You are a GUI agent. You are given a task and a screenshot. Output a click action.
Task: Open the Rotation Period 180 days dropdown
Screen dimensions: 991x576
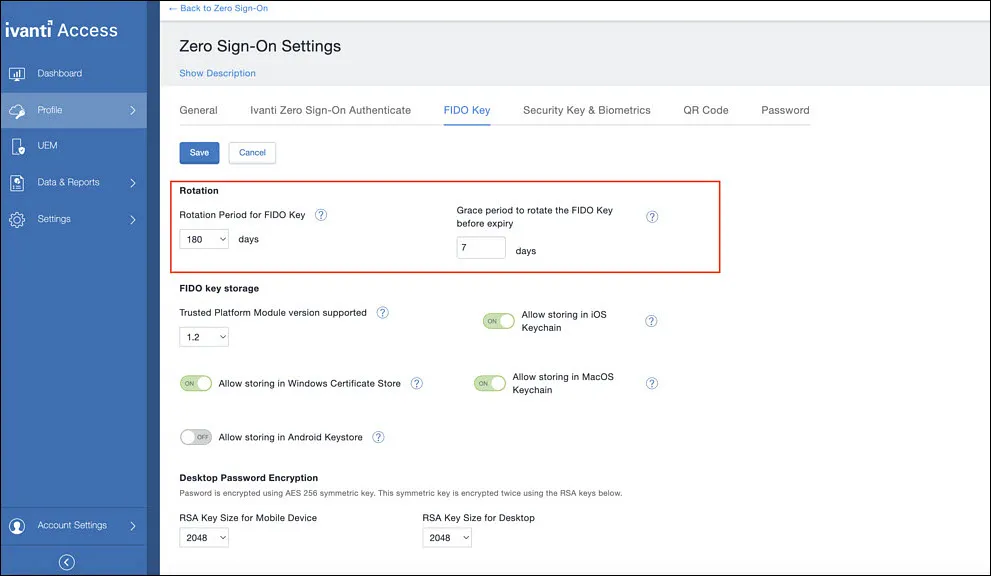(204, 239)
